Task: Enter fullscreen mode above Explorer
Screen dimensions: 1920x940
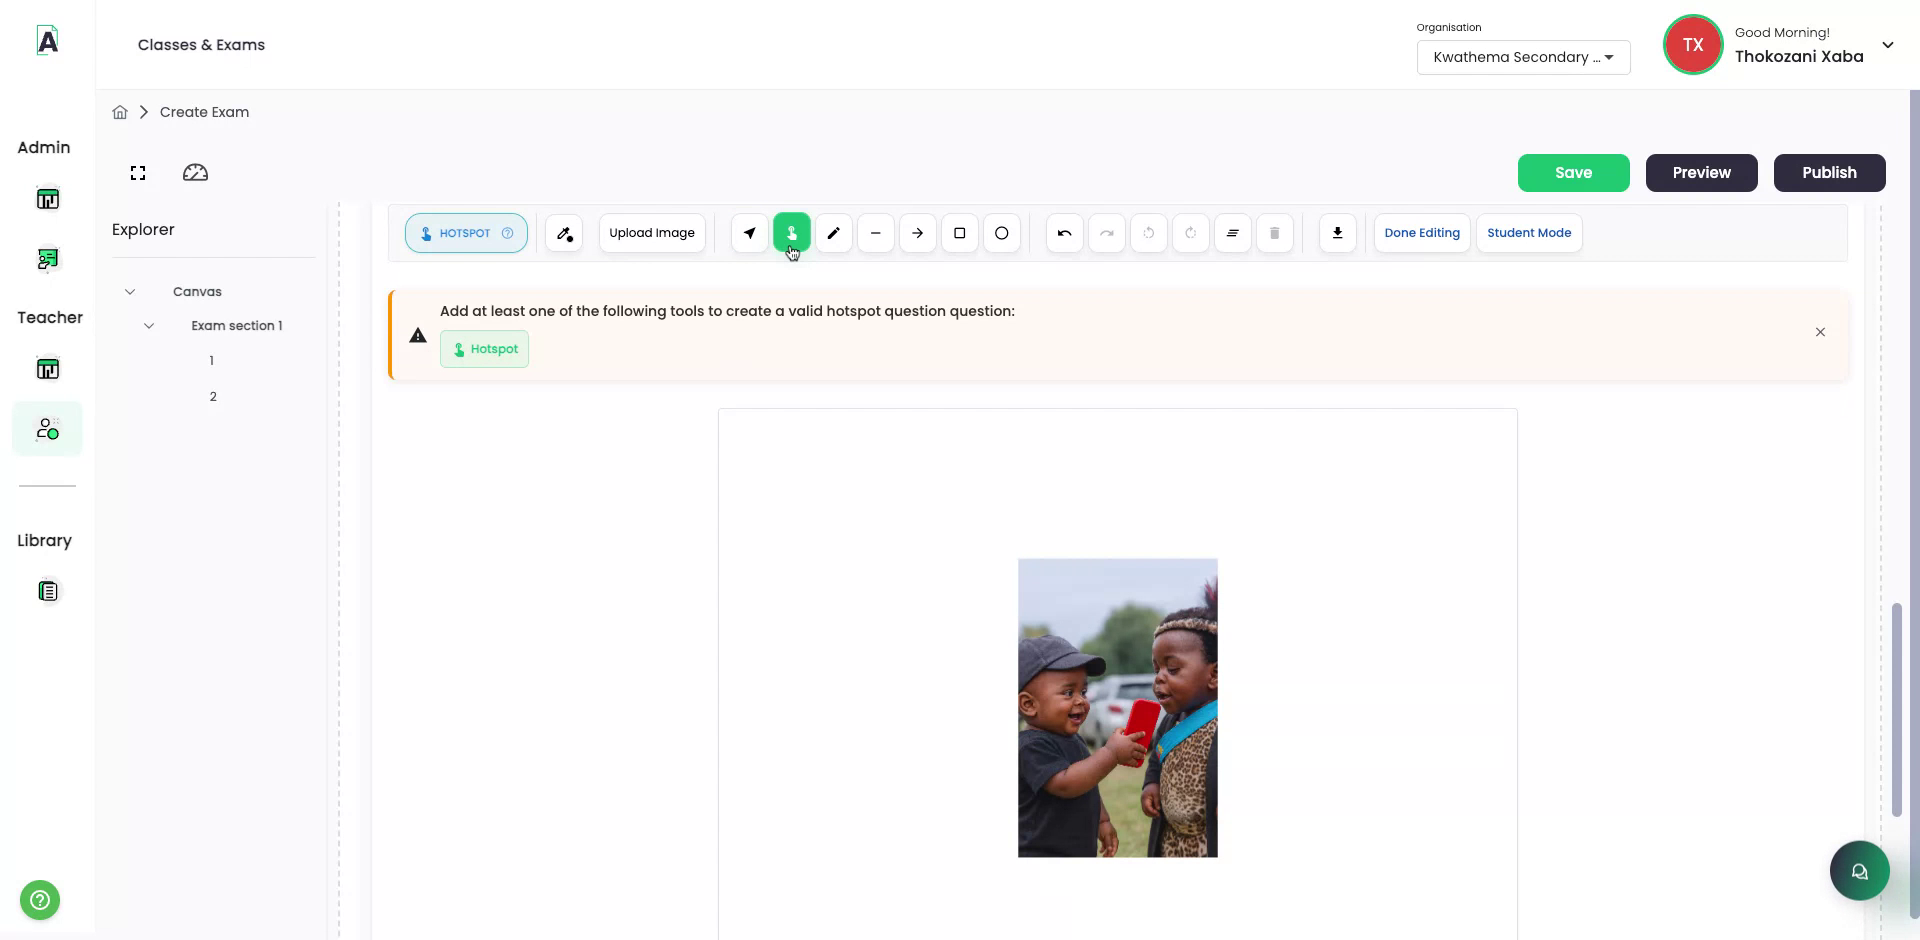Action: pyautogui.click(x=137, y=172)
